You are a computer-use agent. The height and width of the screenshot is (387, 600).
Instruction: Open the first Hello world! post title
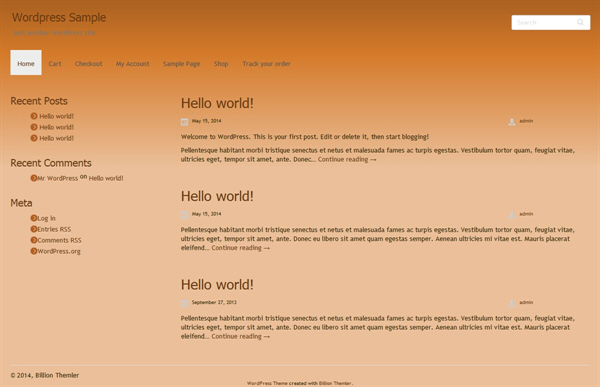point(217,103)
